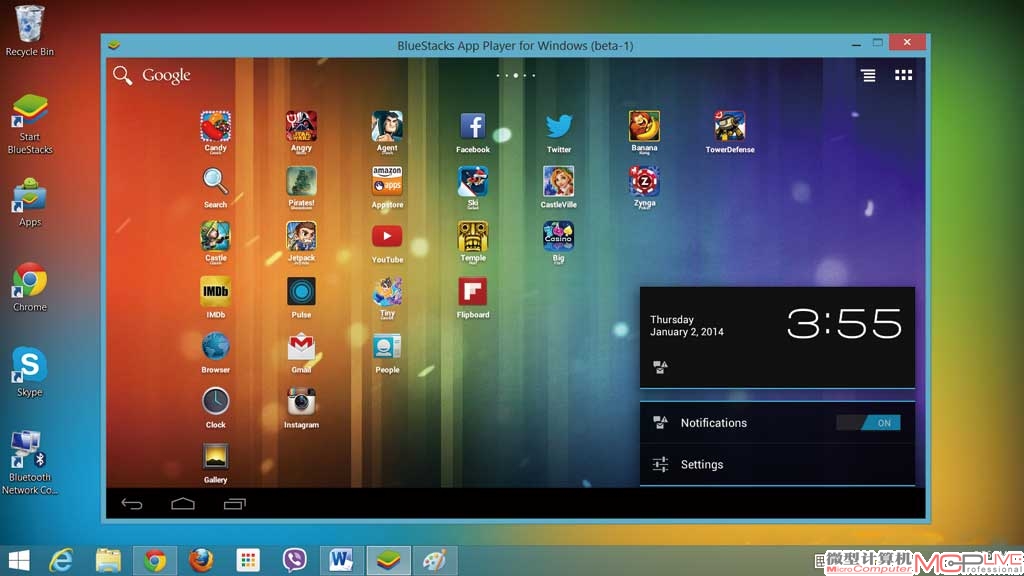Click the Start BlueStacks desktop shortcut
This screenshot has width=1024, height=576.
tap(29, 124)
